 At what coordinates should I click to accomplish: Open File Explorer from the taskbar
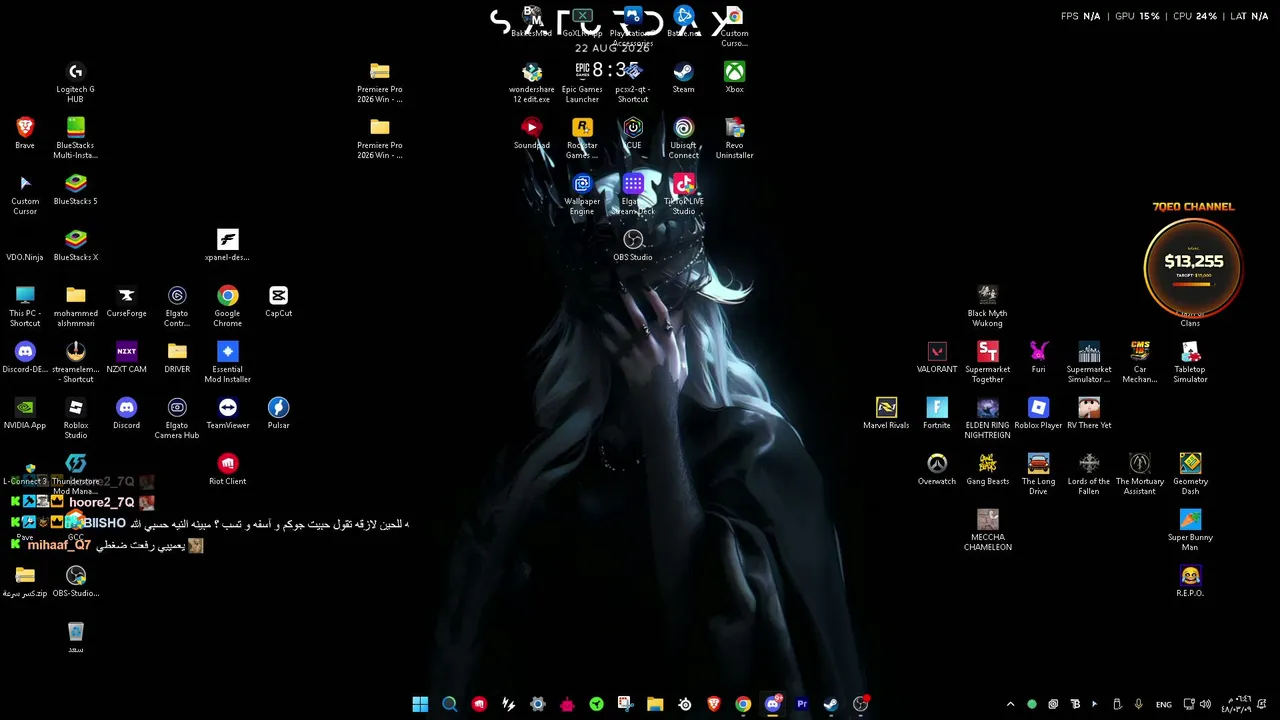655,704
